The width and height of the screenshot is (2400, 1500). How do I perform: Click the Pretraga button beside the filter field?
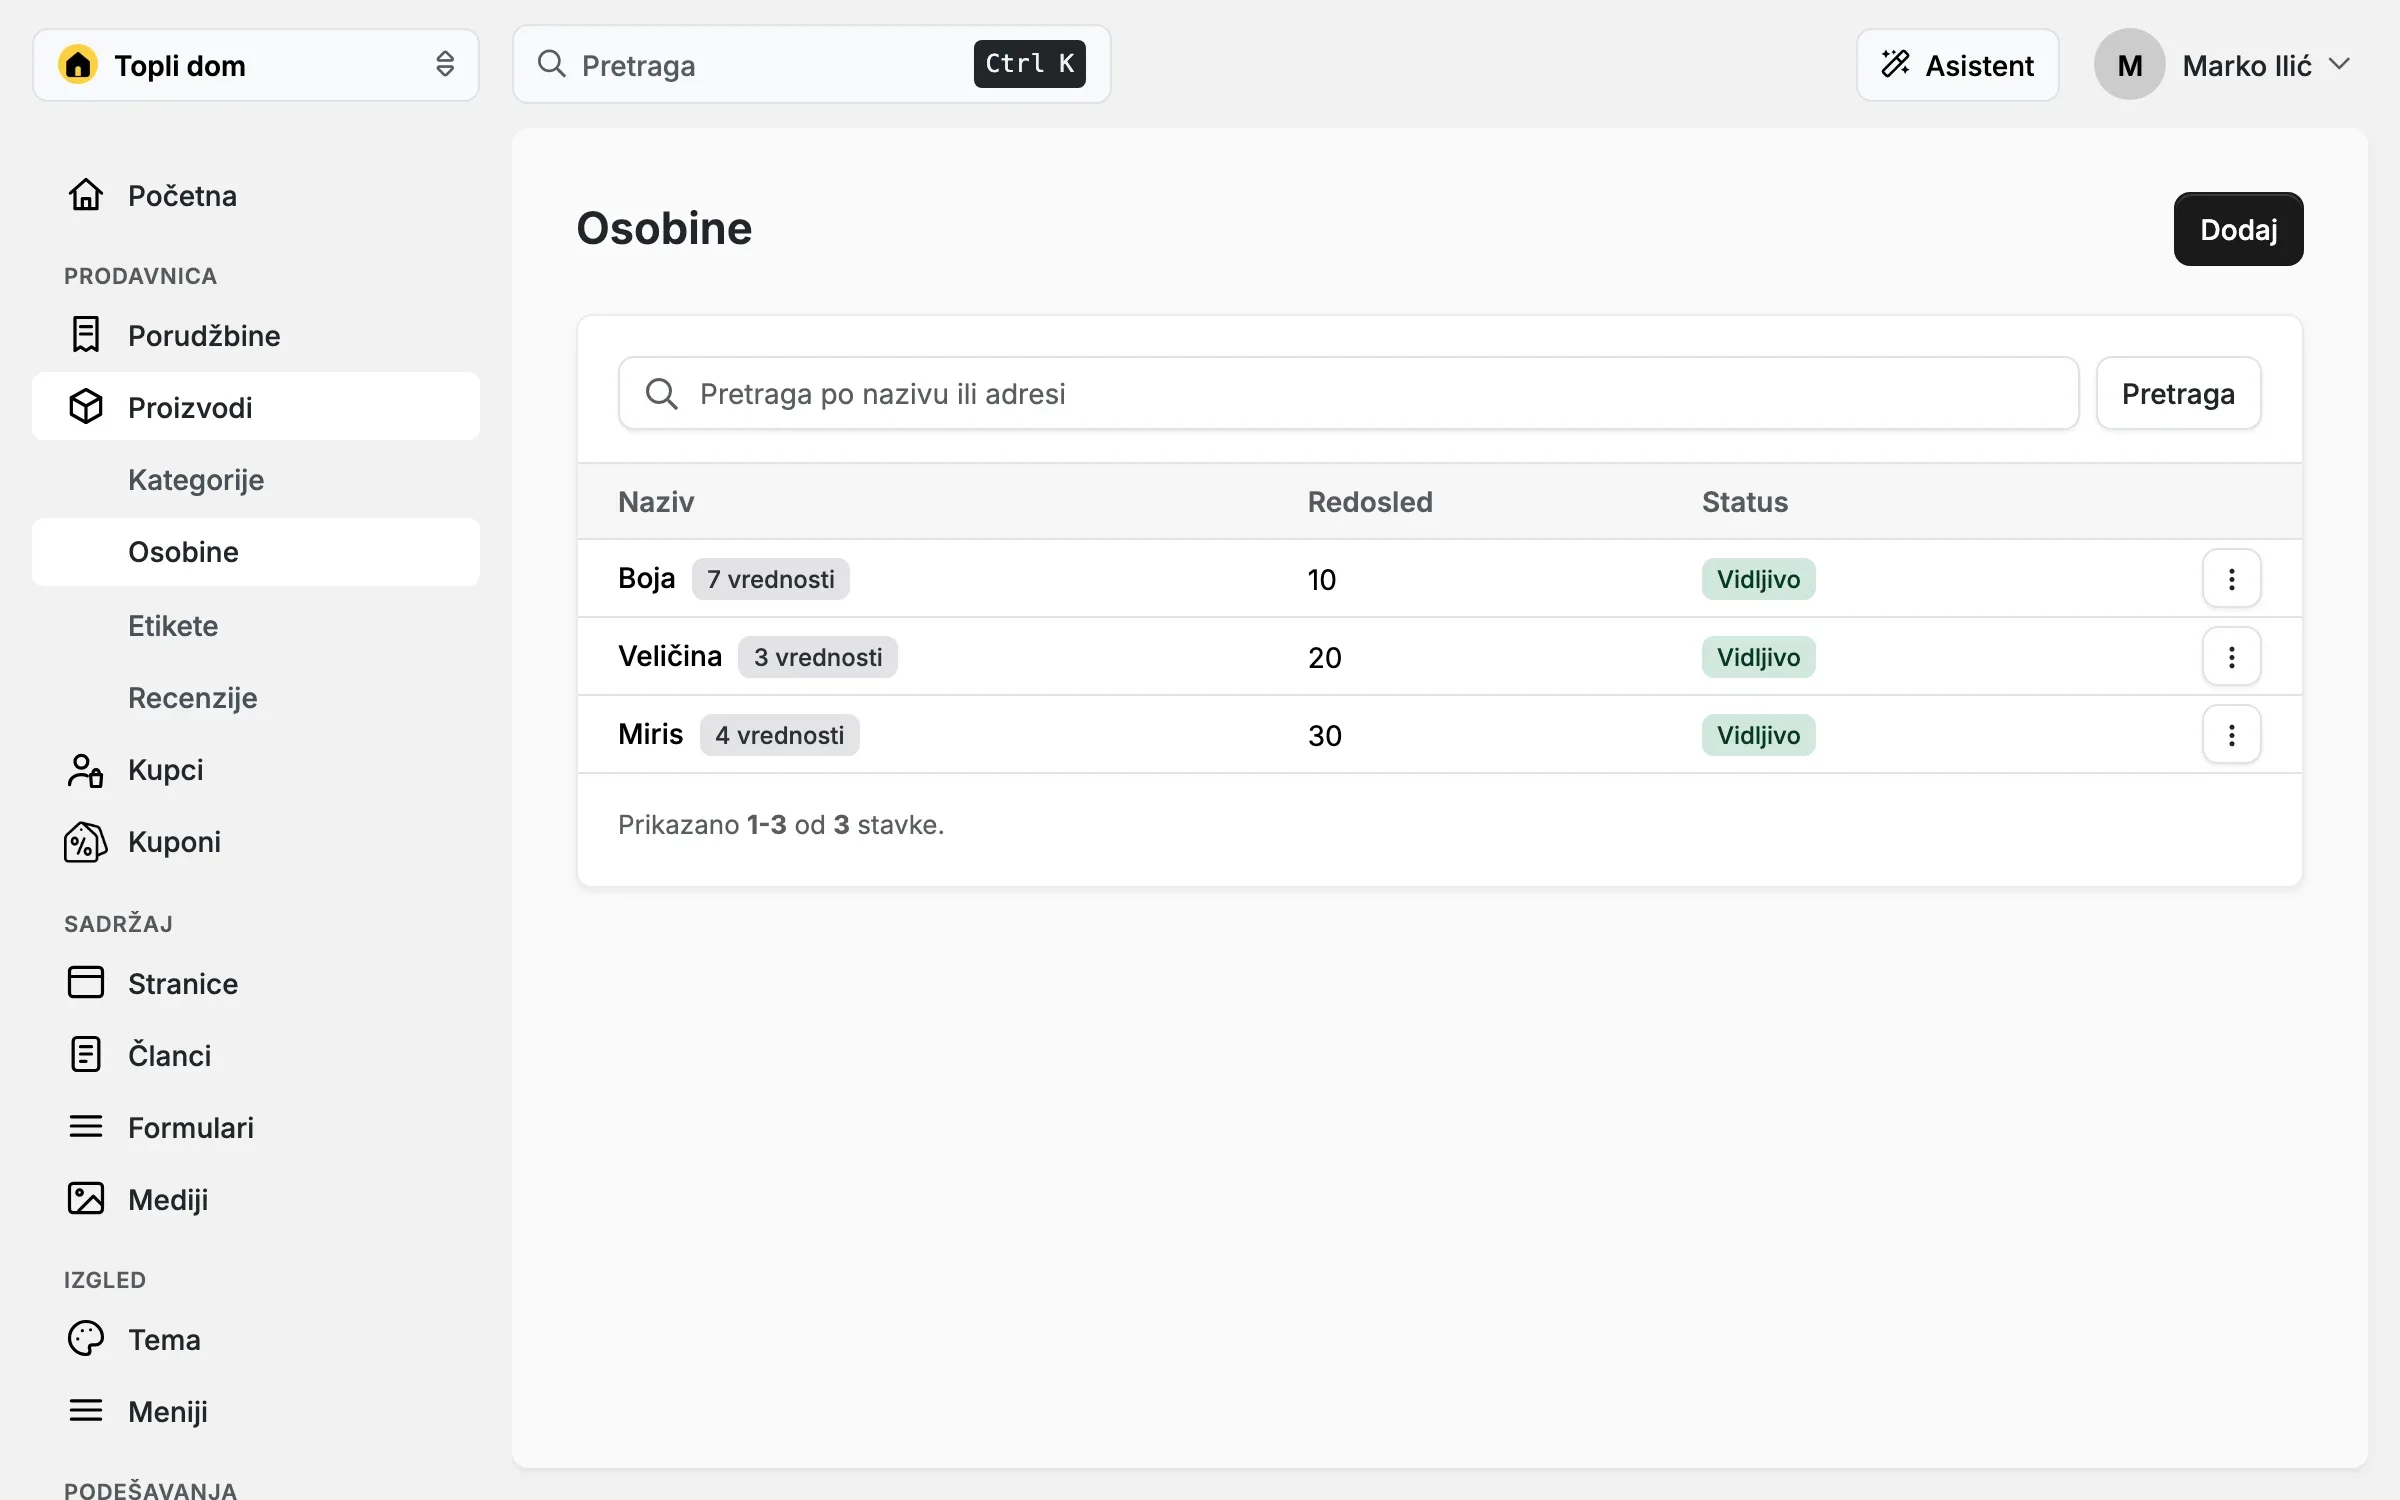pyautogui.click(x=2178, y=394)
